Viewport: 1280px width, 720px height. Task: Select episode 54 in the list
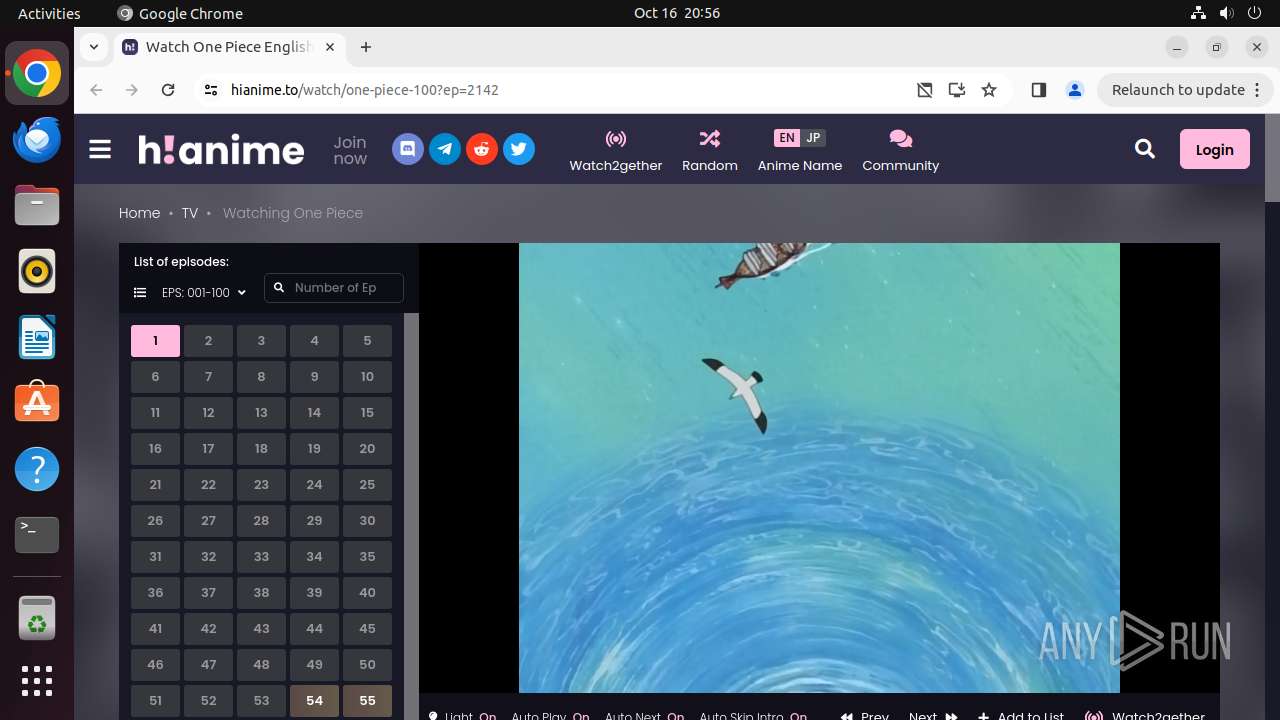point(314,701)
